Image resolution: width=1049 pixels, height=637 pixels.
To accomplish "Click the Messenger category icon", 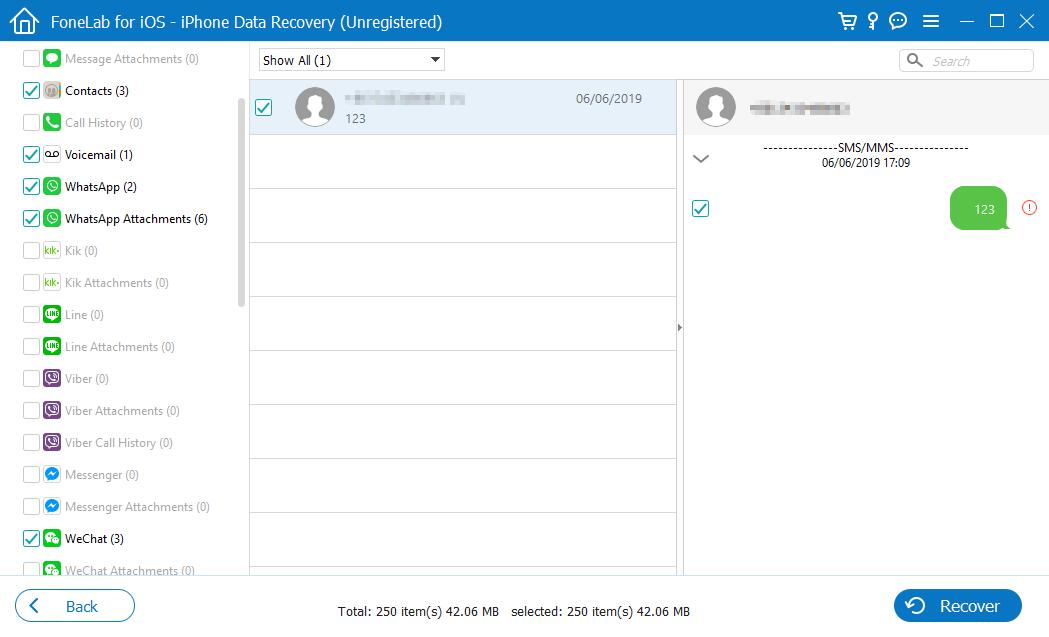I will 52,474.
